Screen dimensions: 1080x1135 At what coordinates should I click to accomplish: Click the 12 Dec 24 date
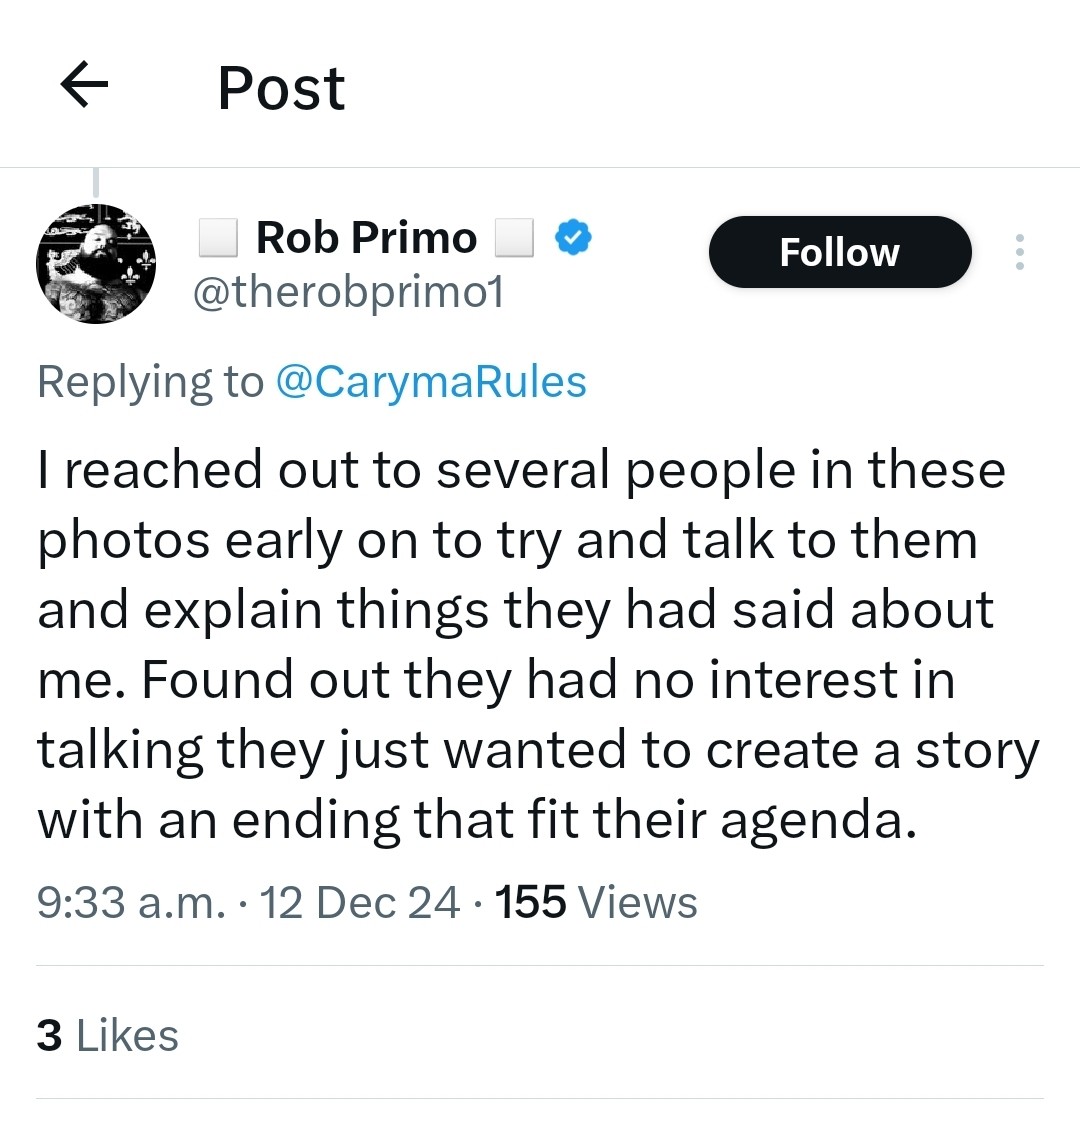pyautogui.click(x=360, y=902)
